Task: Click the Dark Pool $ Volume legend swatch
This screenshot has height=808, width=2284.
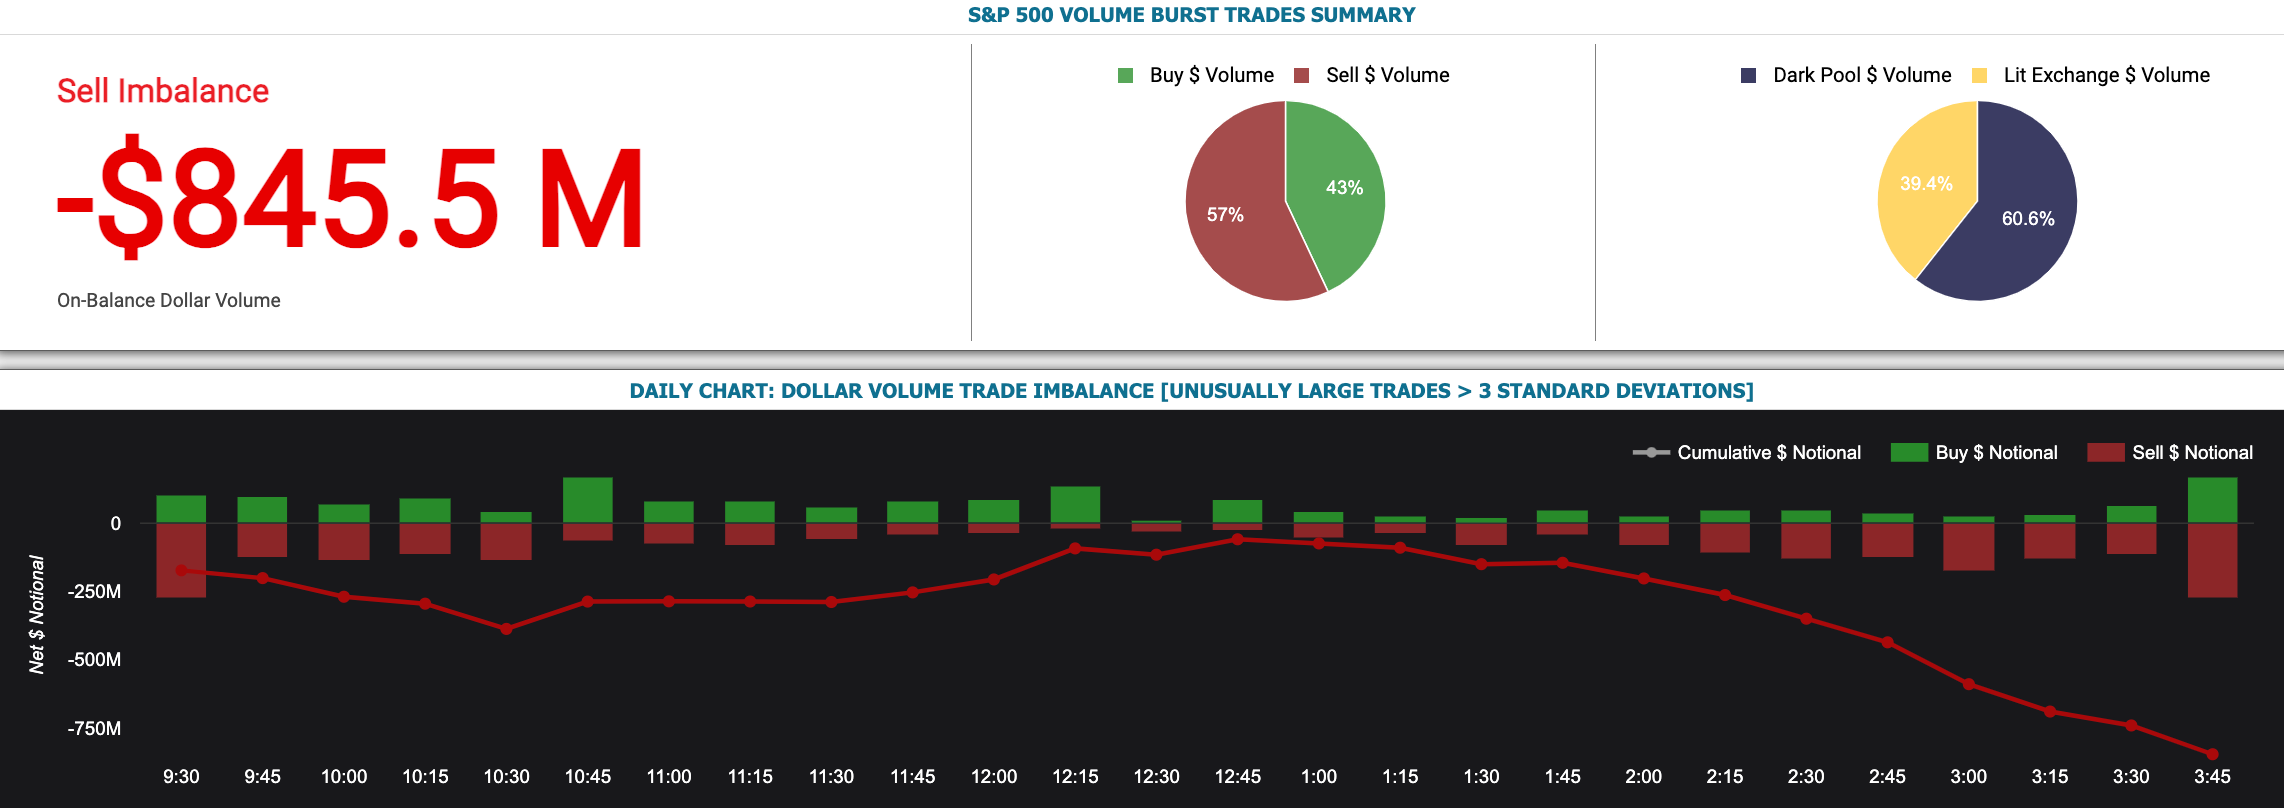Action: 1749,76
